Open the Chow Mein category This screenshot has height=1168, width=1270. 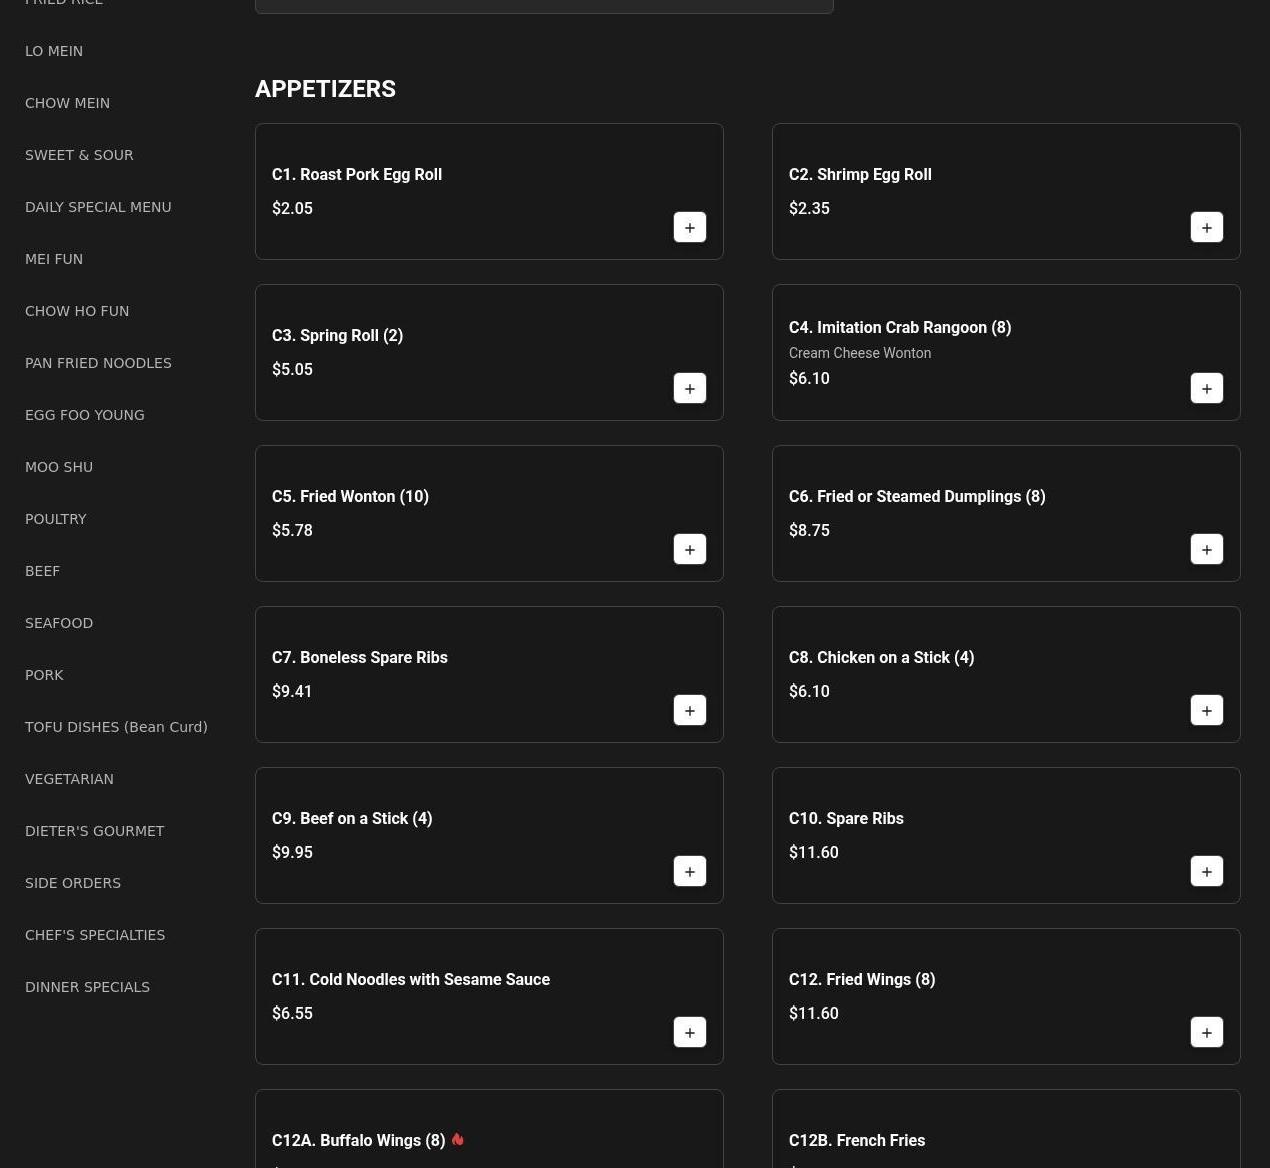[67, 103]
